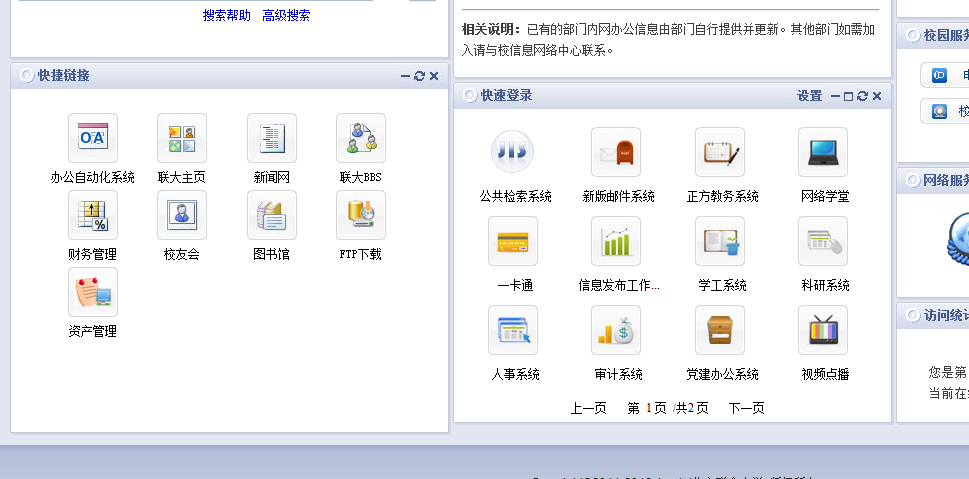The image size is (969, 479).
Task: Click the 新版邮件系统 label
Action: [x=619, y=197]
